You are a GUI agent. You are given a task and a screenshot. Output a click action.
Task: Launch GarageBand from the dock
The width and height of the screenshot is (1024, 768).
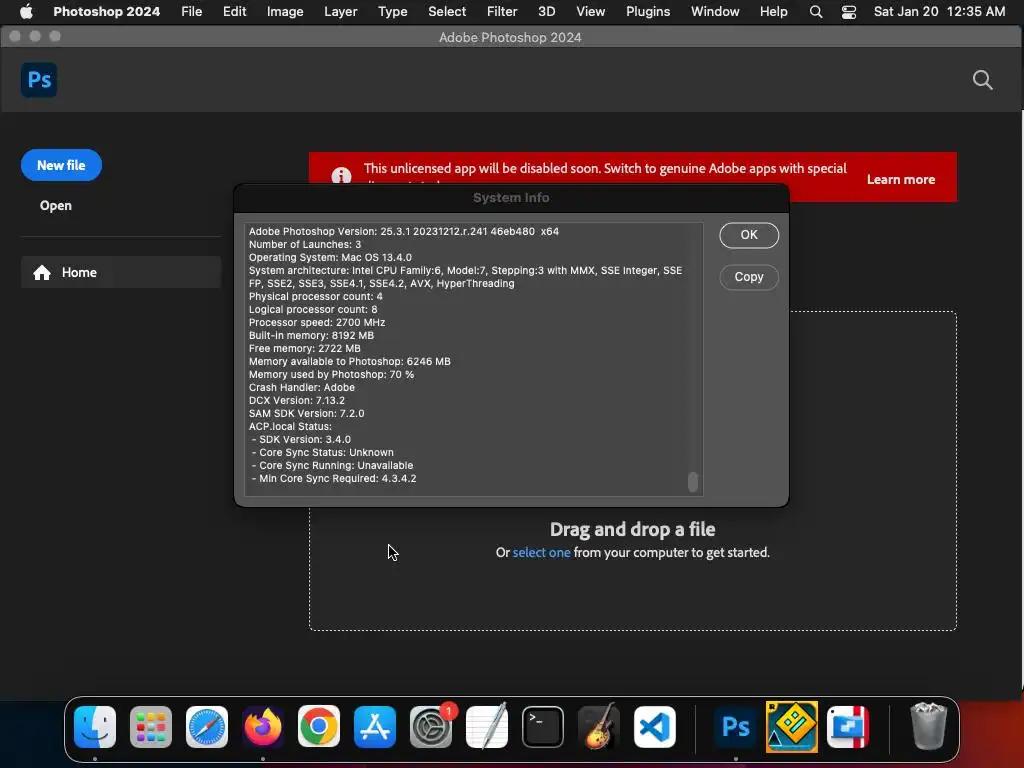click(599, 727)
